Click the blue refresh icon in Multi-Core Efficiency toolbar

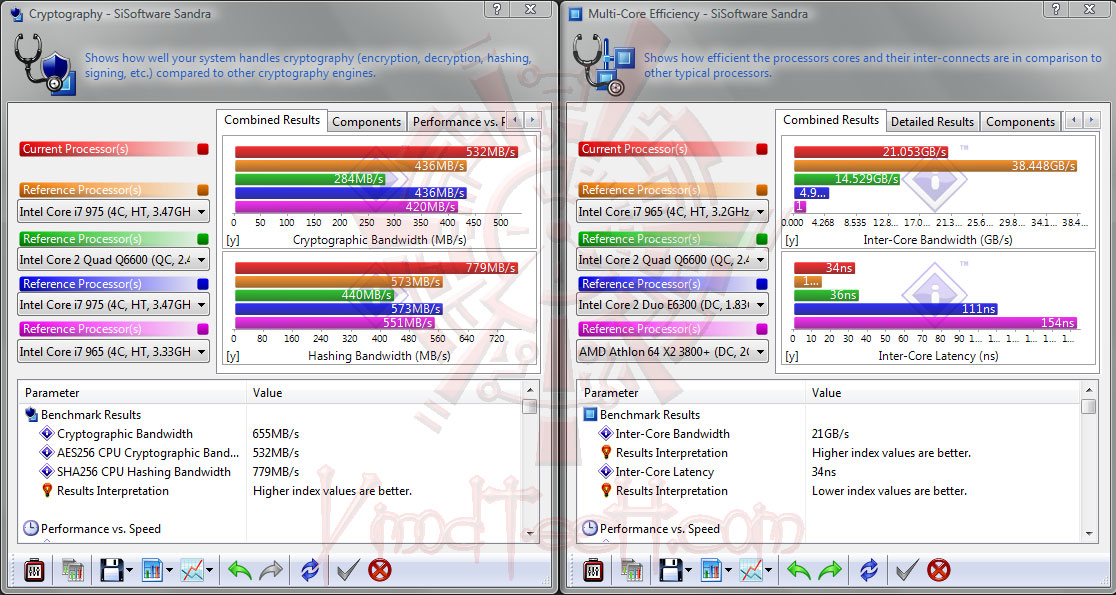(x=869, y=570)
